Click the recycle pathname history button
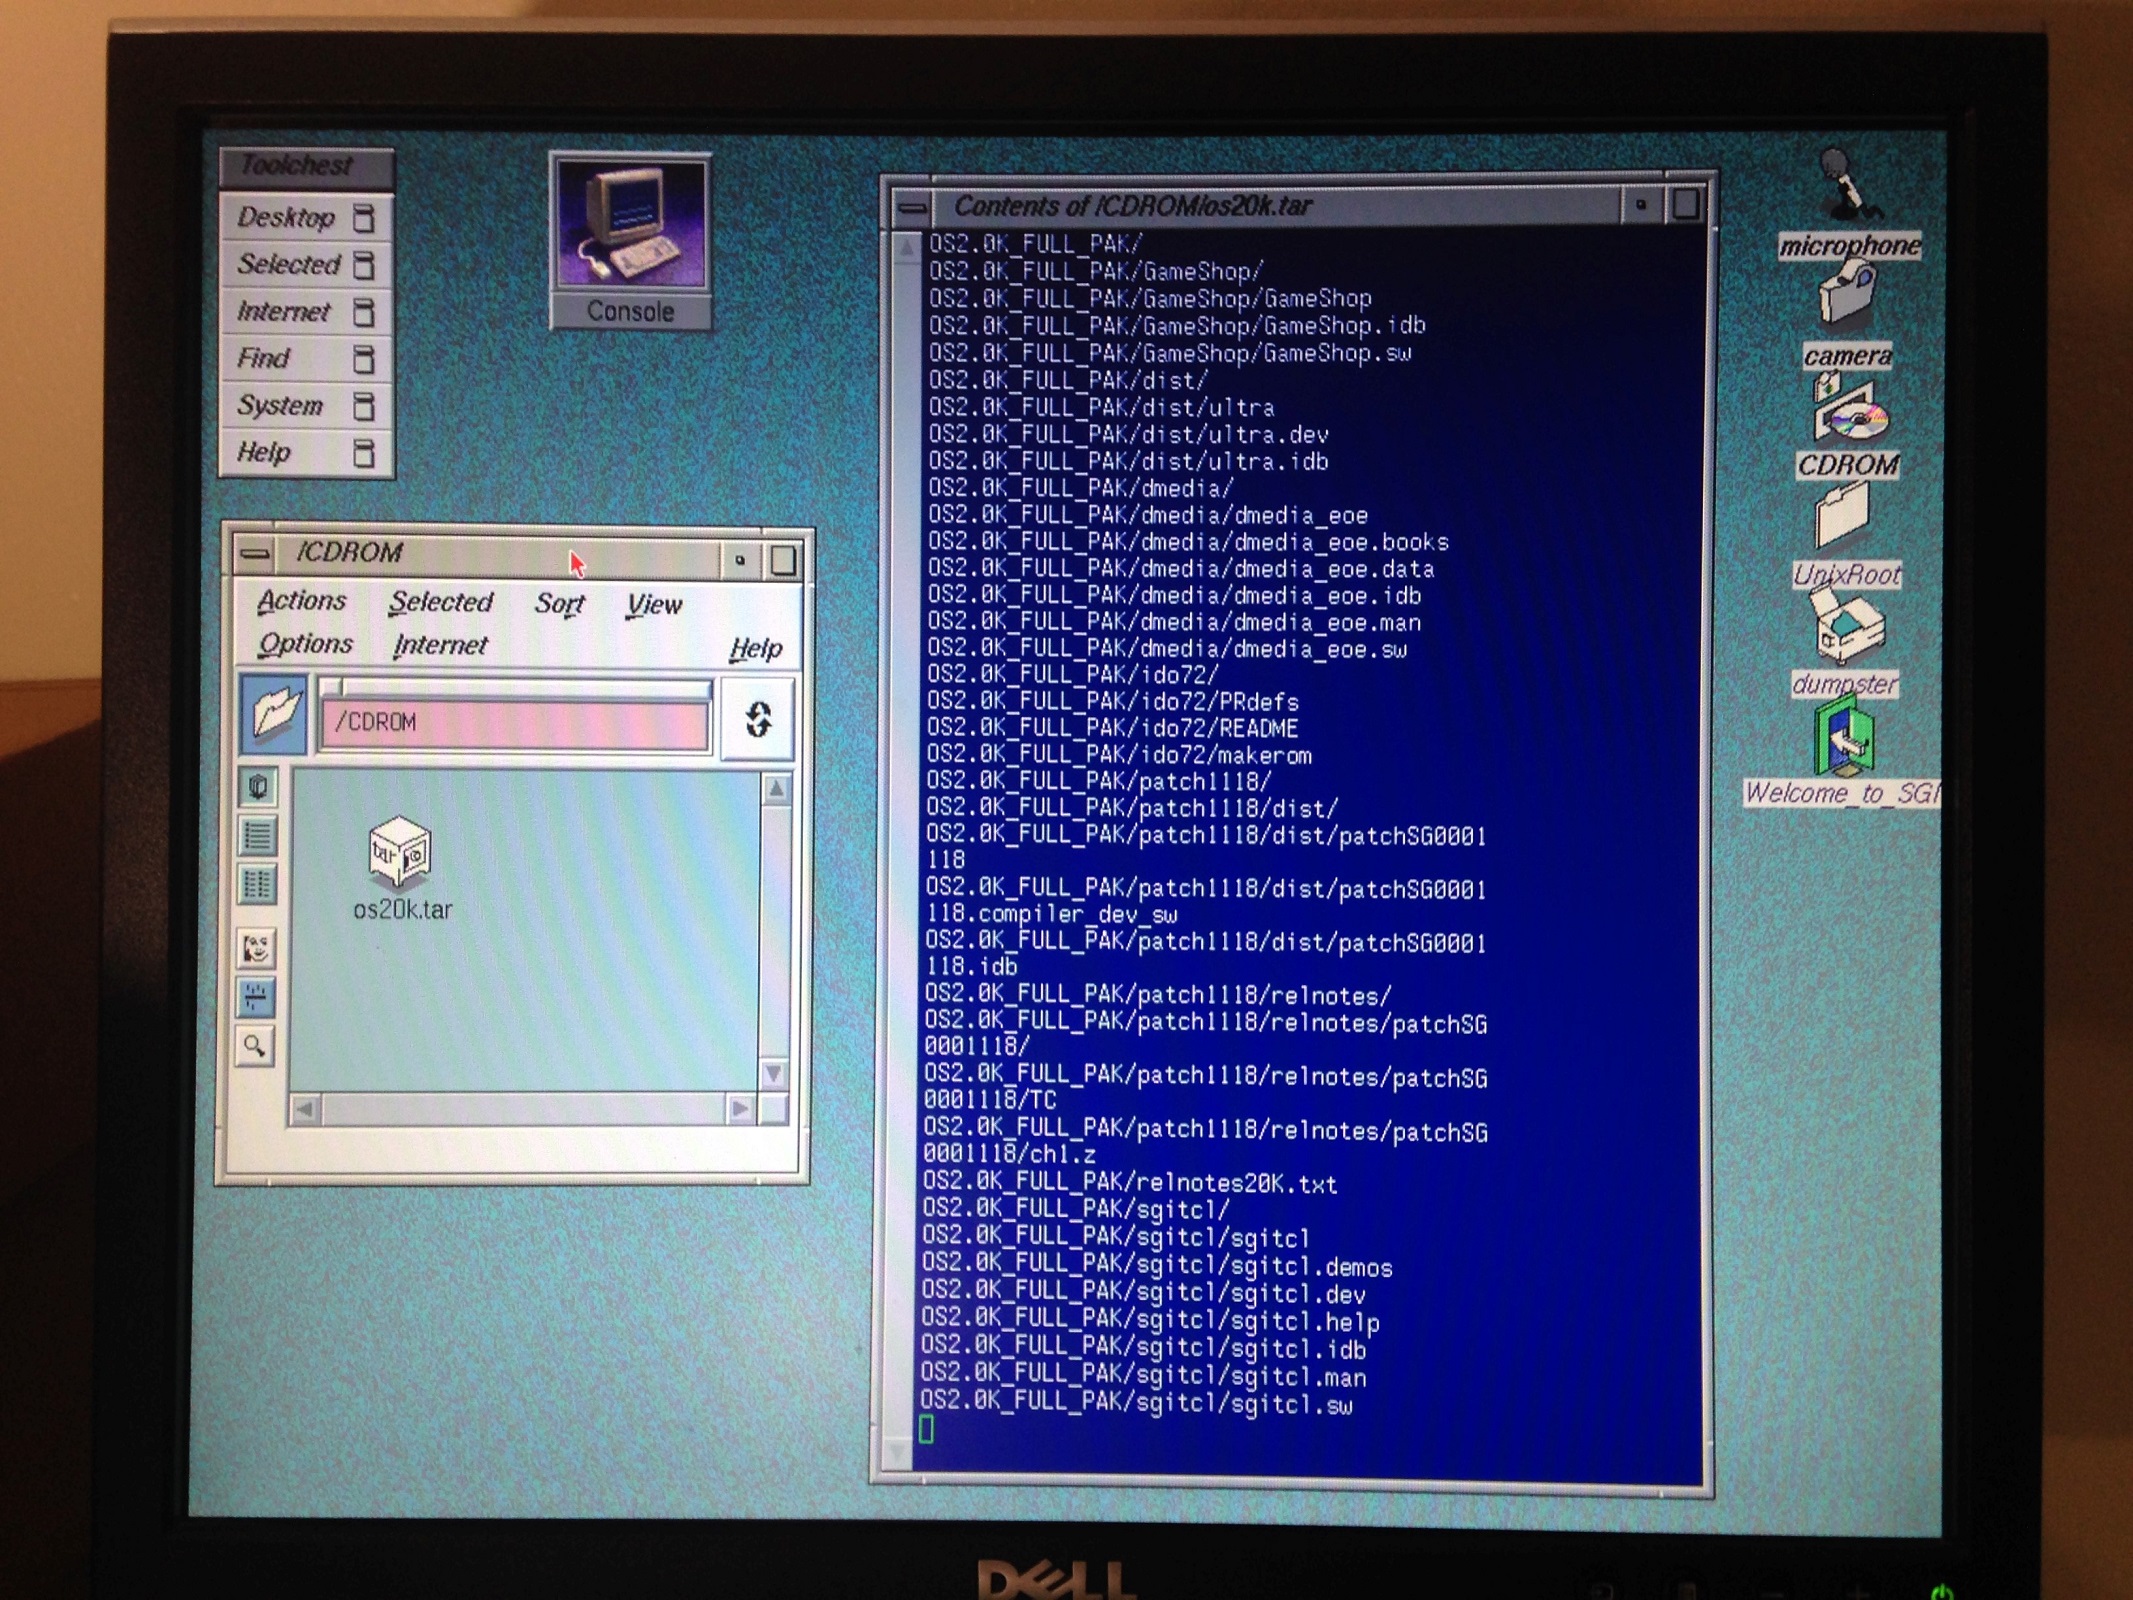 (x=757, y=718)
